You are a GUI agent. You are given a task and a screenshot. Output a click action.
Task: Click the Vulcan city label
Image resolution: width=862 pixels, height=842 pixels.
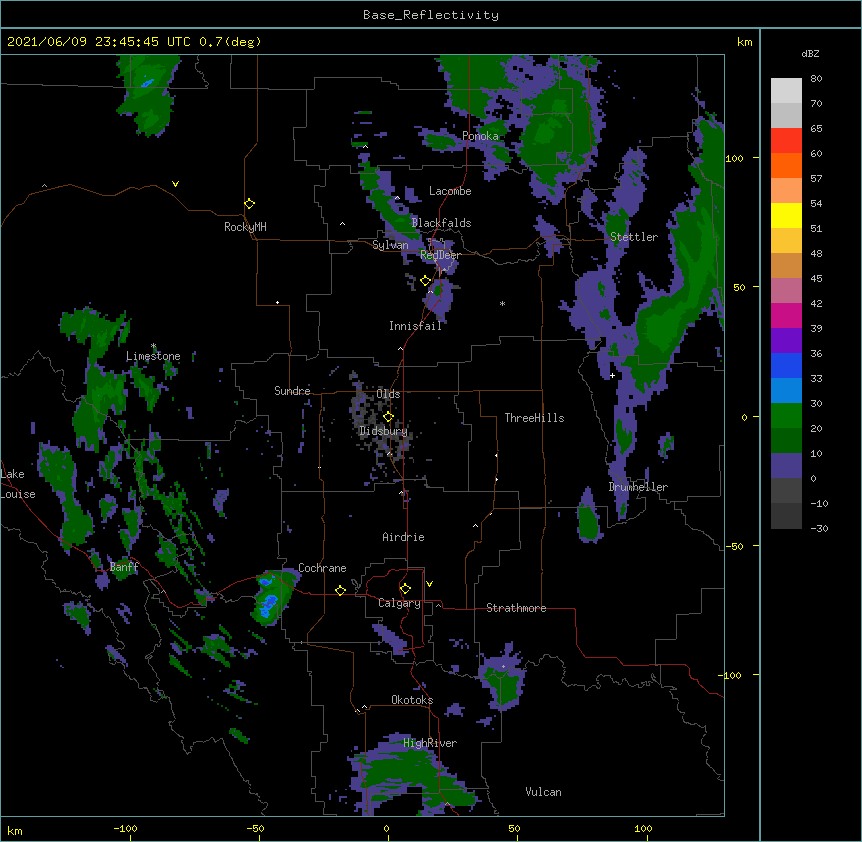pos(543,792)
